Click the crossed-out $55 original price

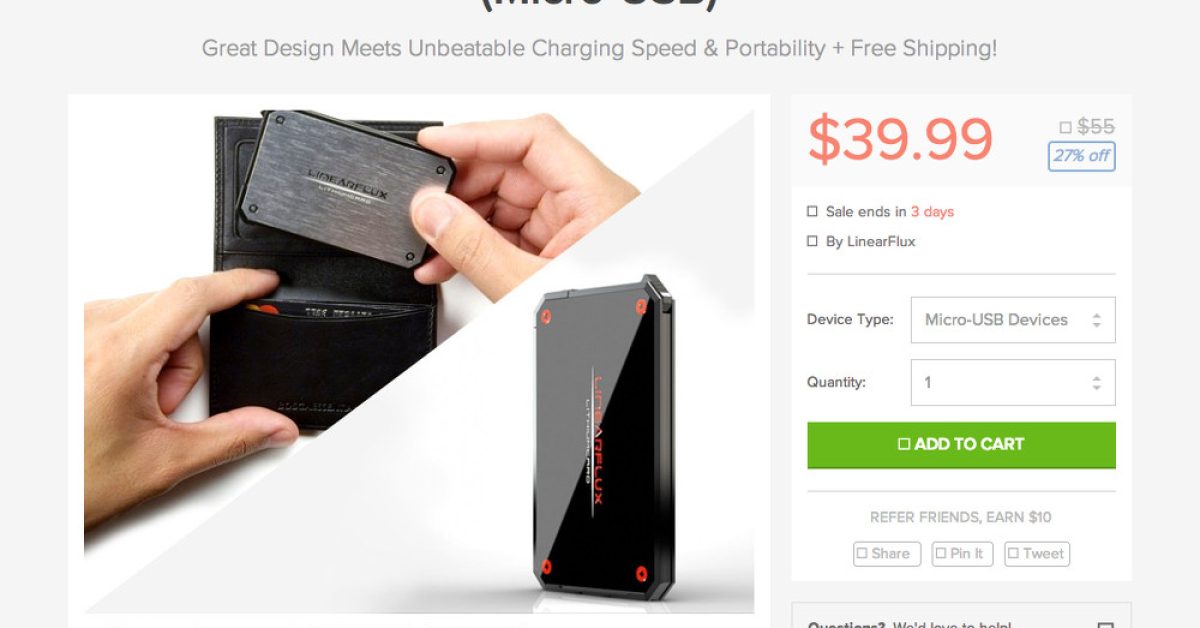pos(1096,127)
